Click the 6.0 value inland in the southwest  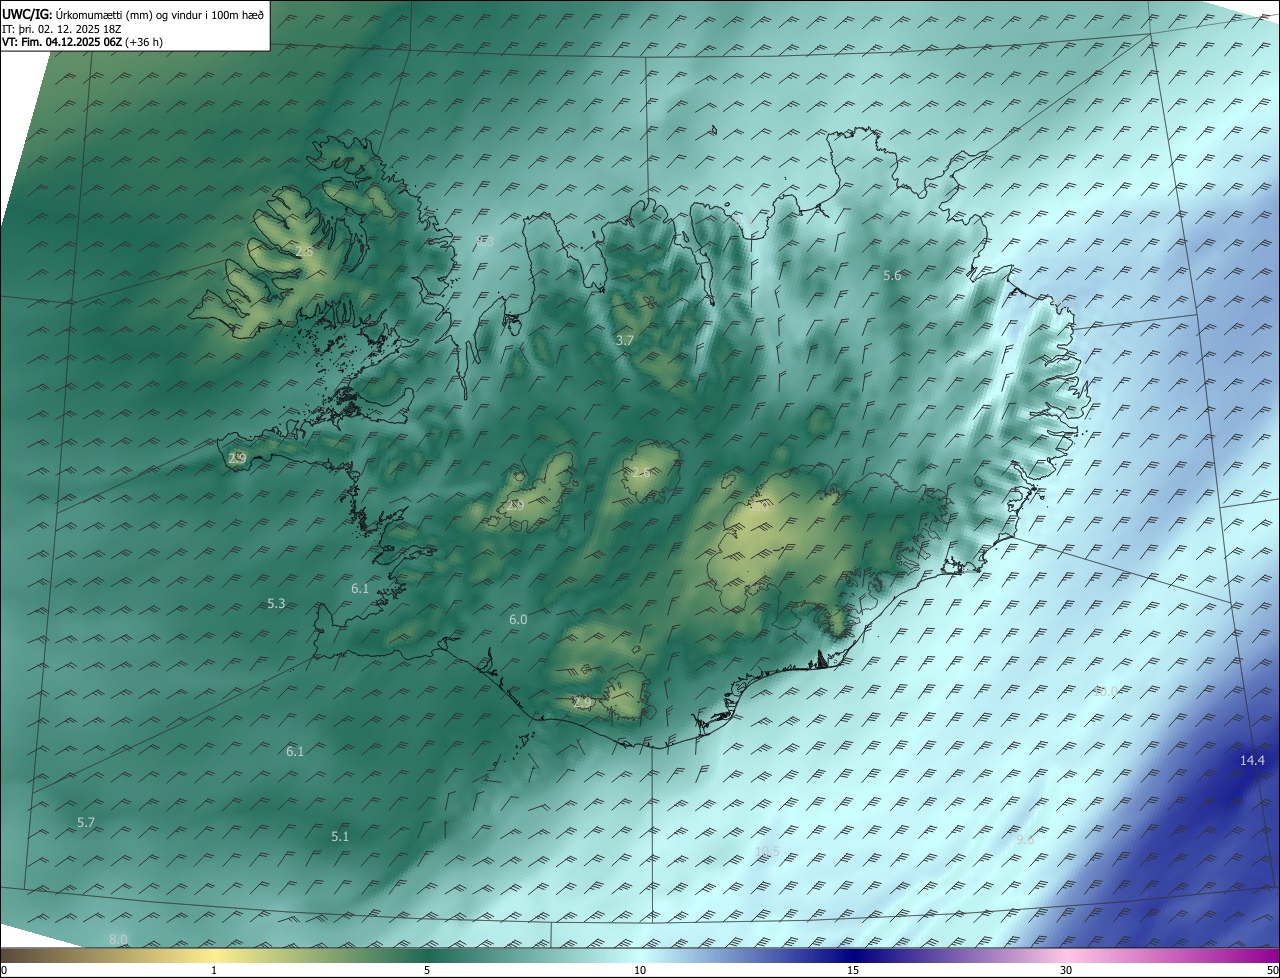coord(517,620)
